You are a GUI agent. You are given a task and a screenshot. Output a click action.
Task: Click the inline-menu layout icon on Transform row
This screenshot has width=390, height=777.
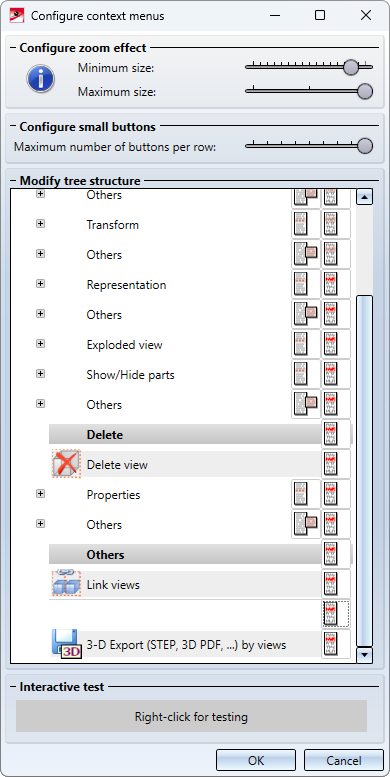click(x=306, y=224)
